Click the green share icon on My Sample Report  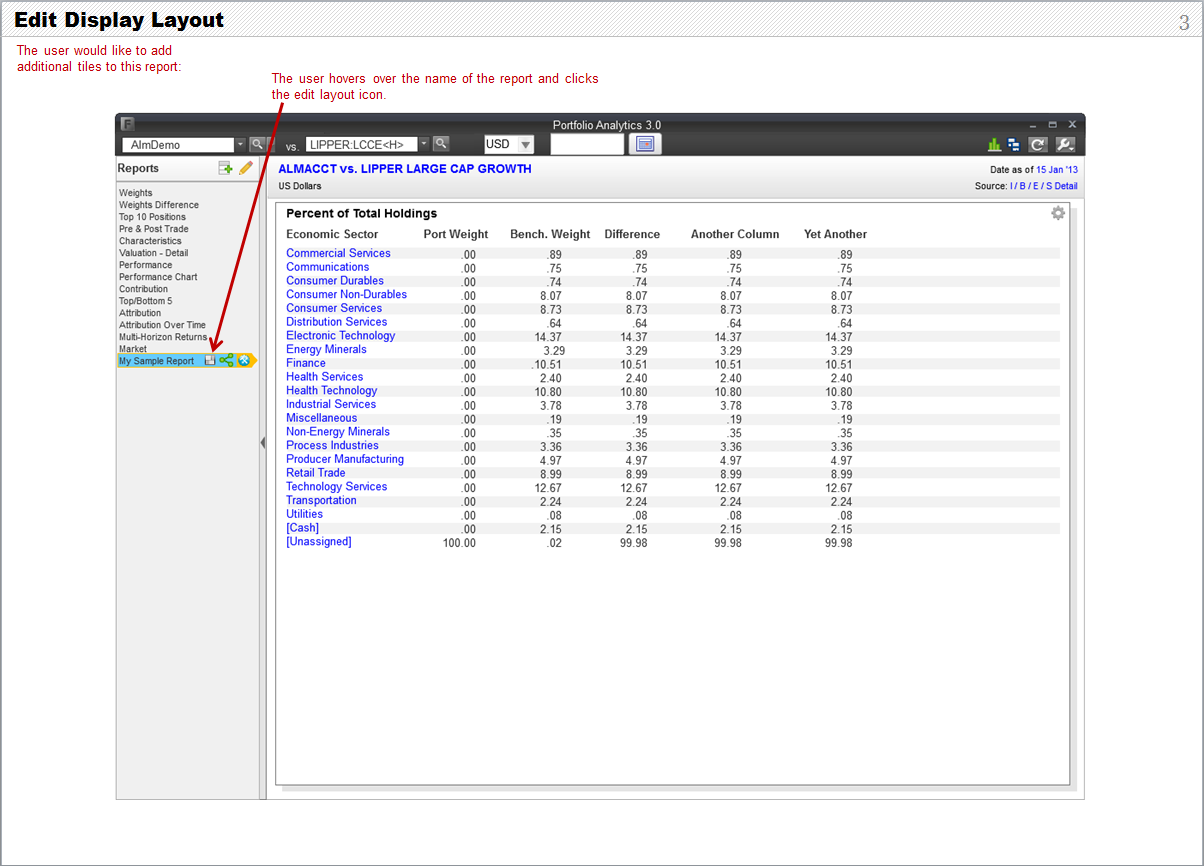227,361
